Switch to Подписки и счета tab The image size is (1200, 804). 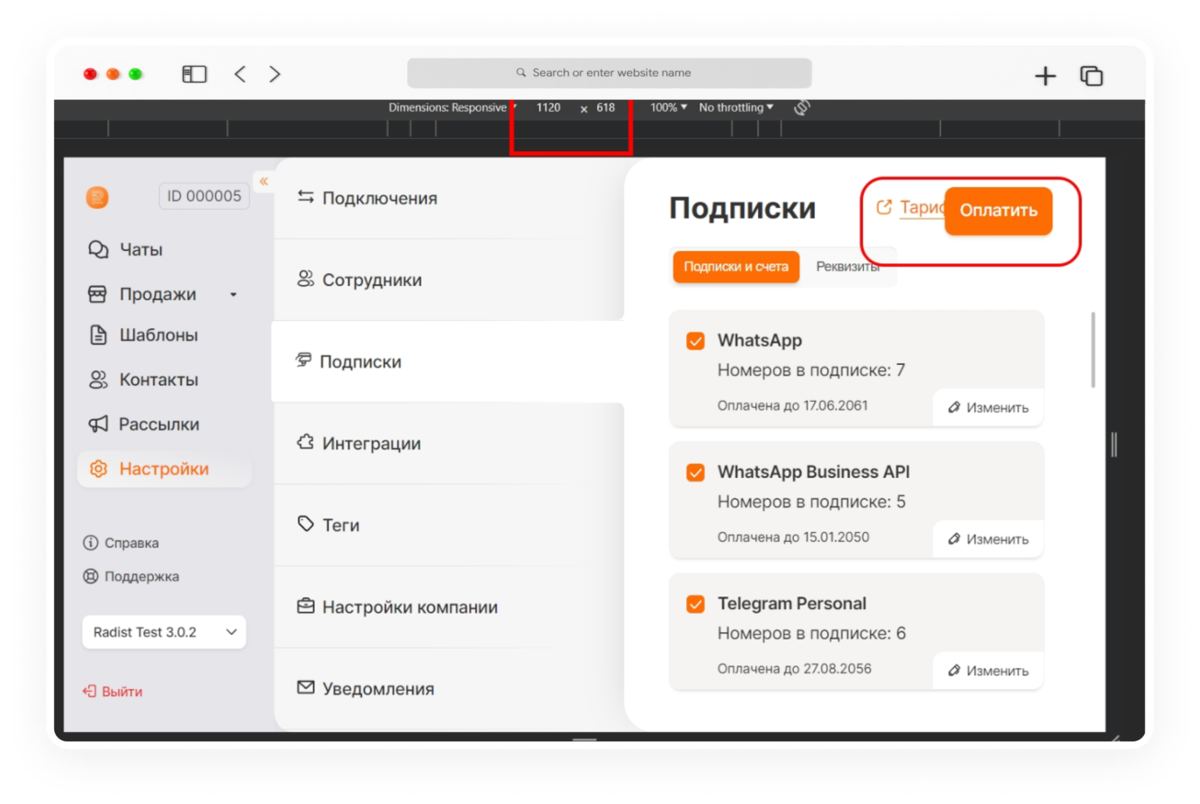(x=736, y=267)
